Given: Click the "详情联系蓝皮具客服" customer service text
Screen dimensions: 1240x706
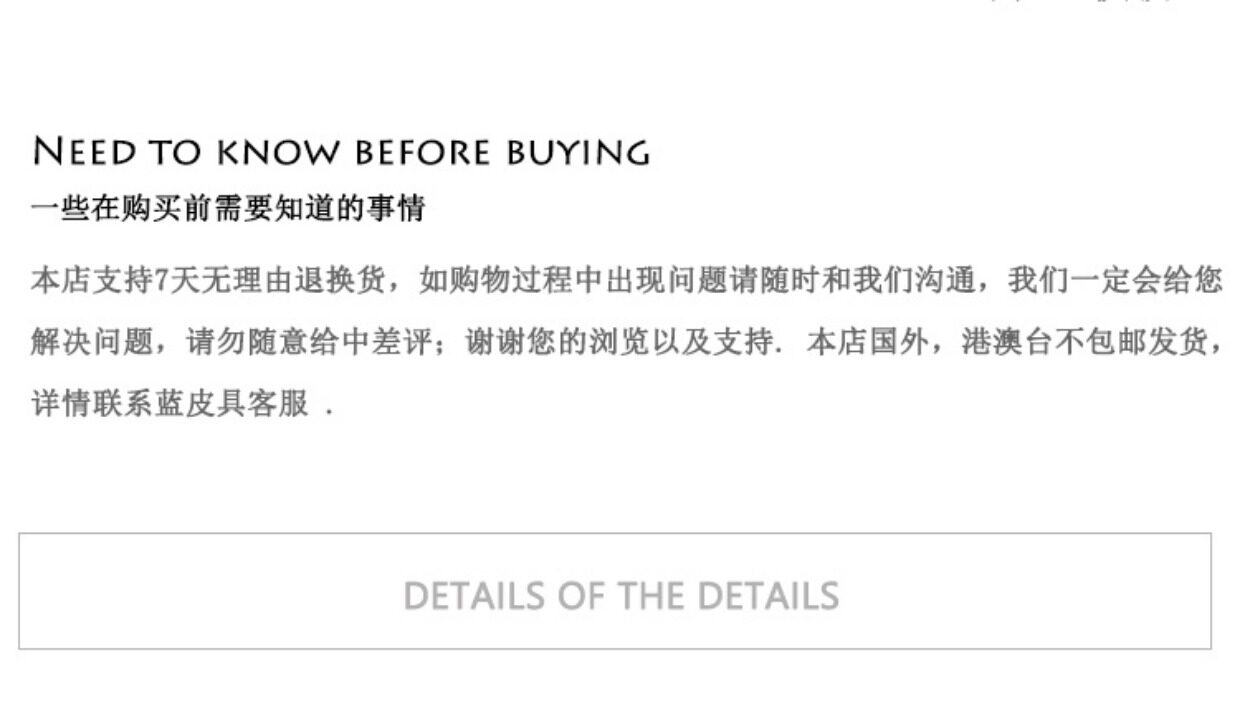Looking at the screenshot, I should [x=170, y=405].
